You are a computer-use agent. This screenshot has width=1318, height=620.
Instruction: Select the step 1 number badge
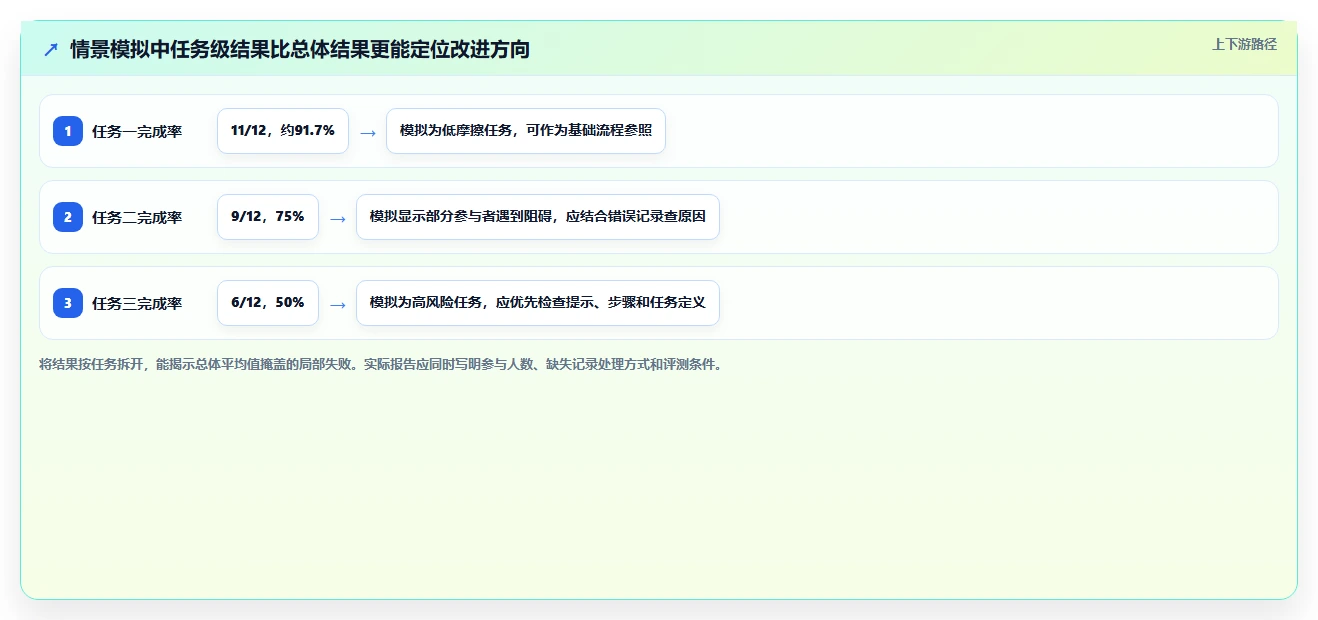tap(68, 131)
